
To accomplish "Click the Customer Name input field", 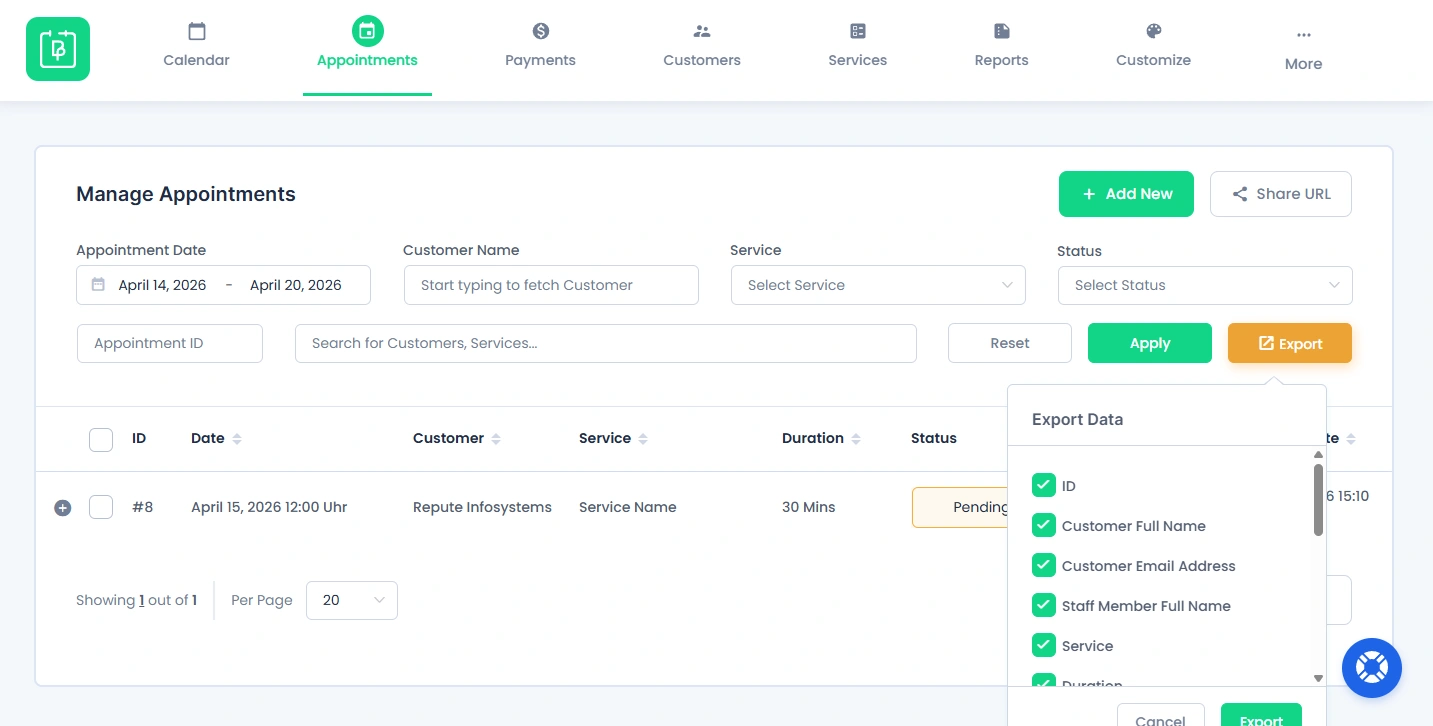I will click(x=551, y=285).
